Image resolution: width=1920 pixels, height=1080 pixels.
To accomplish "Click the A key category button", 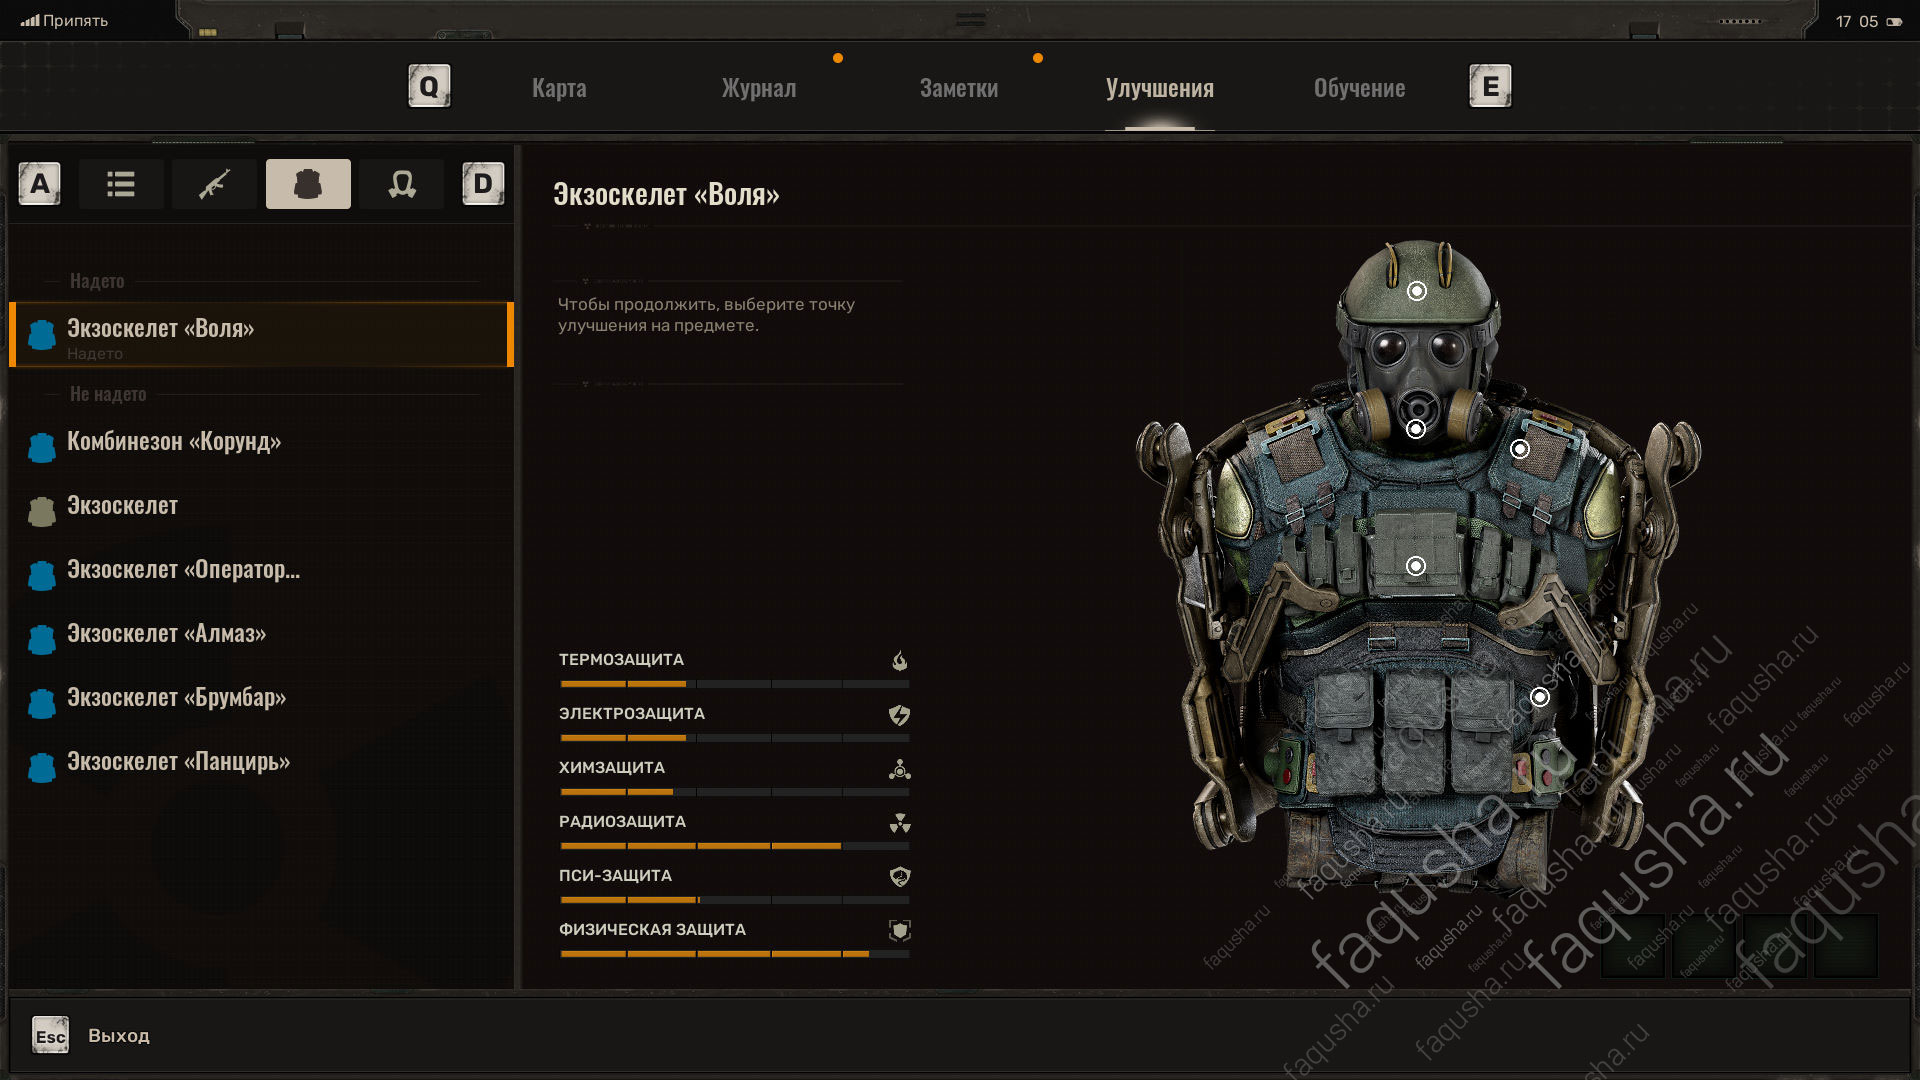I will (40, 184).
